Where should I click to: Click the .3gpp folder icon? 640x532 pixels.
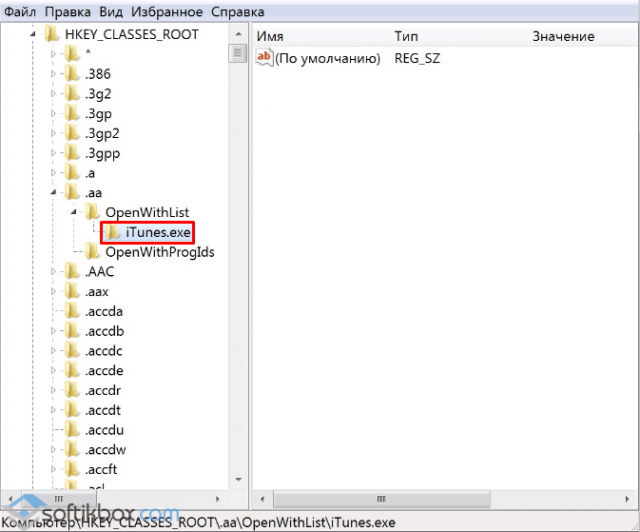(72, 153)
